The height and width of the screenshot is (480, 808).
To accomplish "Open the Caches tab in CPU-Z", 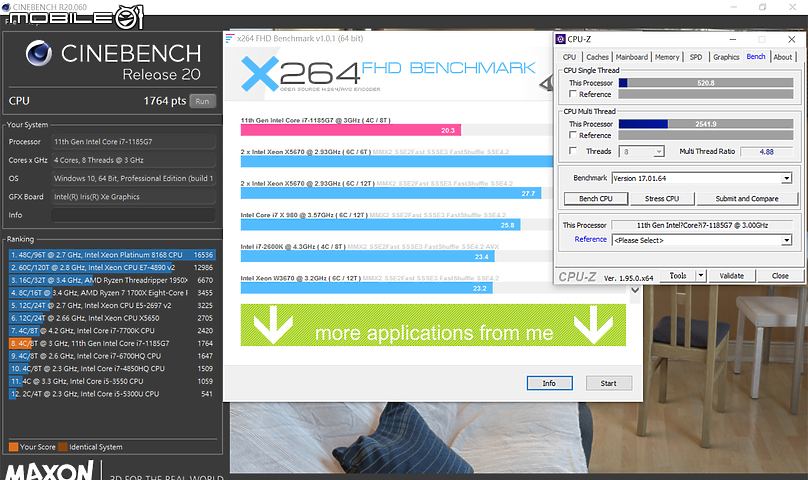I will pyautogui.click(x=597, y=57).
